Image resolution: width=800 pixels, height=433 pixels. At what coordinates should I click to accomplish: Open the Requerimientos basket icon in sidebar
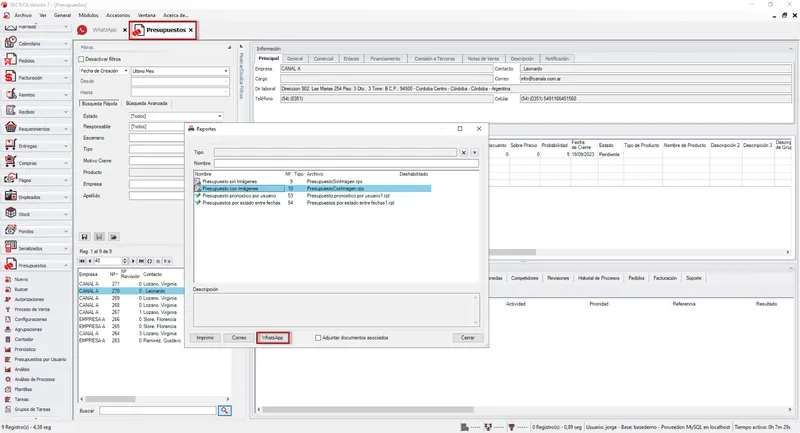[x=10, y=129]
